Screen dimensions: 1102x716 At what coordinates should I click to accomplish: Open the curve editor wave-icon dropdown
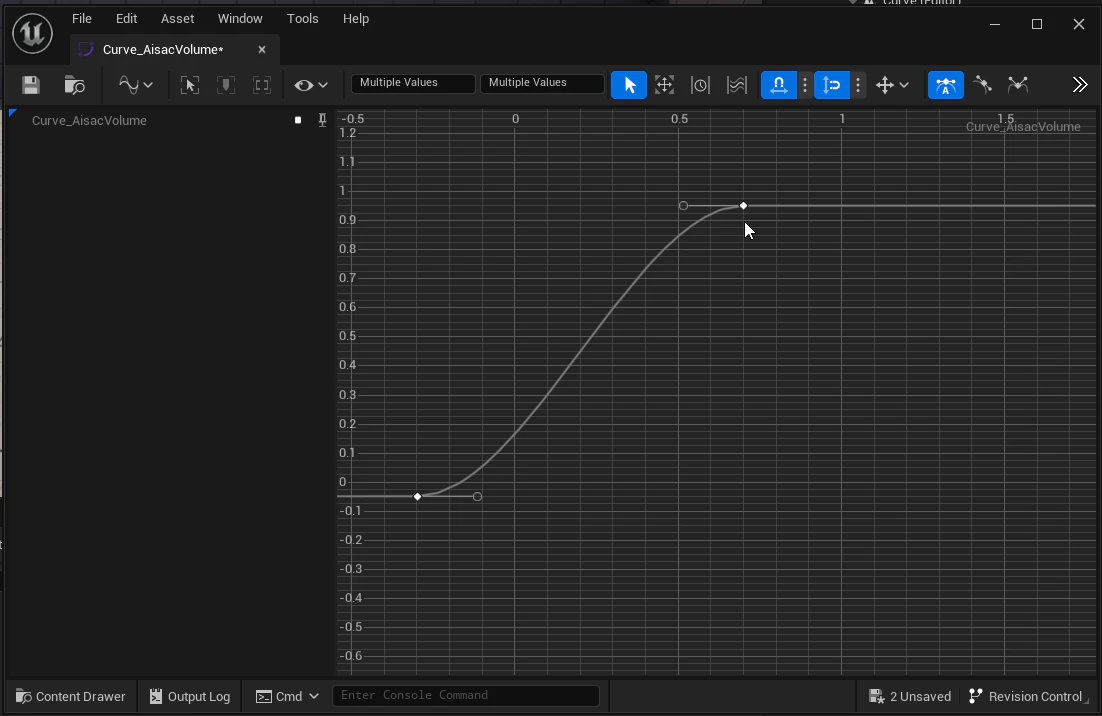(136, 85)
